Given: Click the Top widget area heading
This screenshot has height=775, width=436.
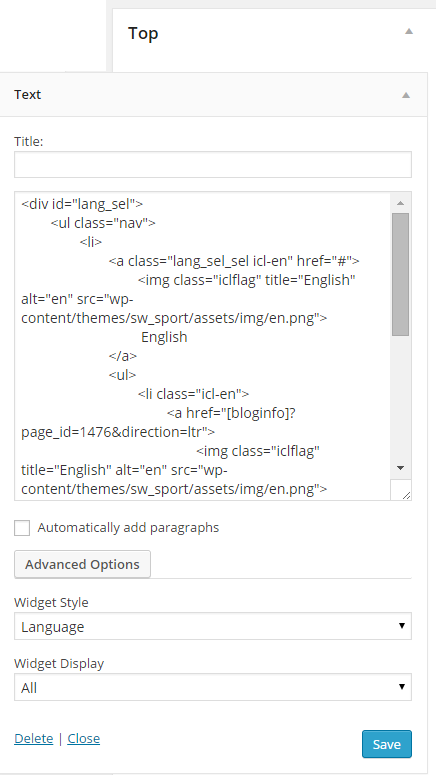Looking at the screenshot, I should 143,33.
